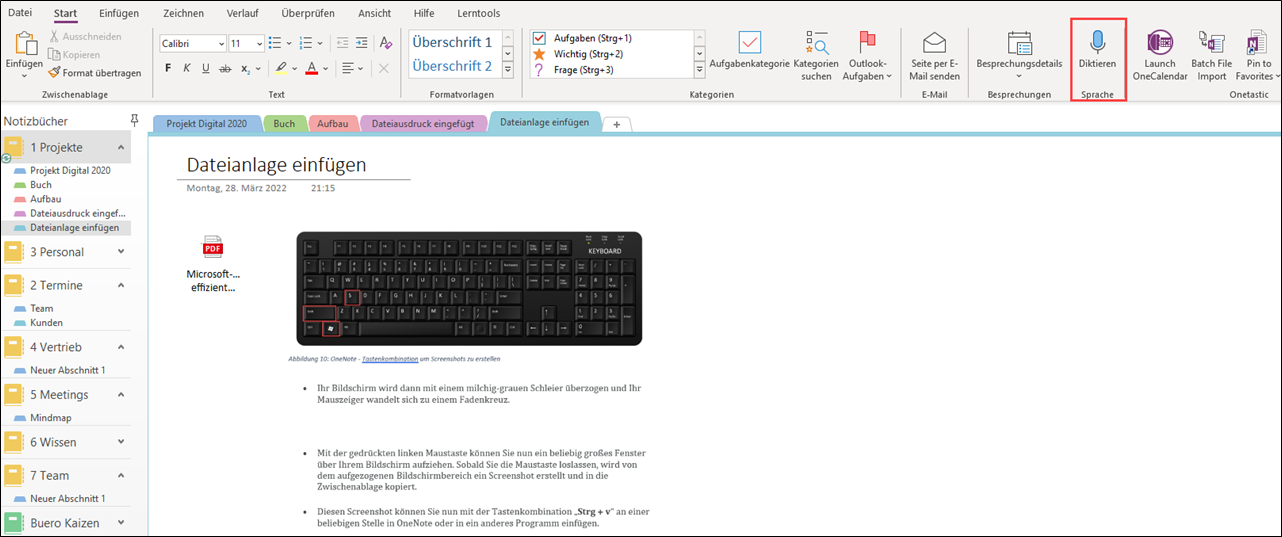Collapse the 1 Projekte notebook

tap(121, 147)
